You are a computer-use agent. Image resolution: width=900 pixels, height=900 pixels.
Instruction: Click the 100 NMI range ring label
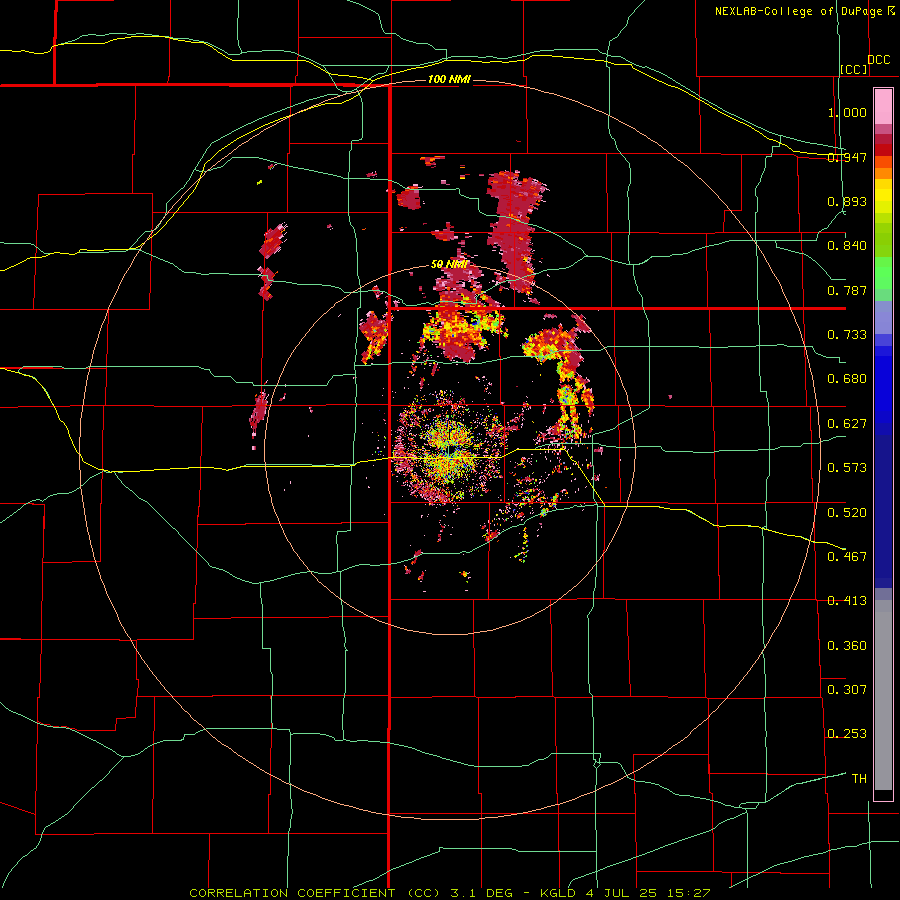pos(449,79)
